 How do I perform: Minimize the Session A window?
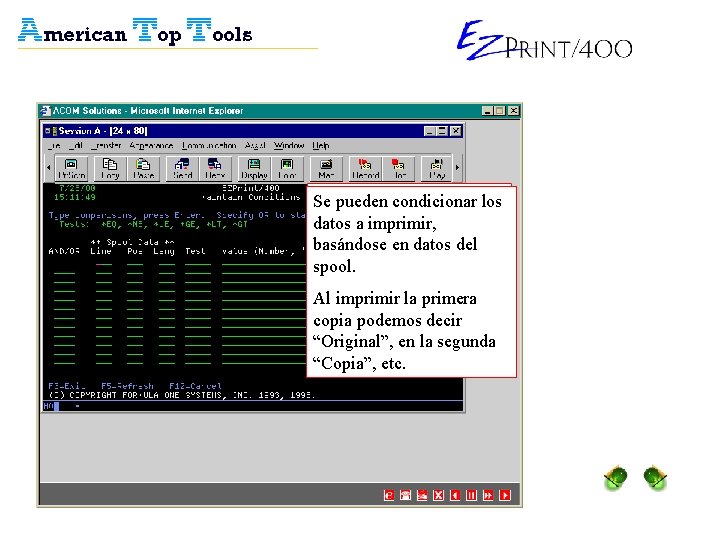(429, 131)
